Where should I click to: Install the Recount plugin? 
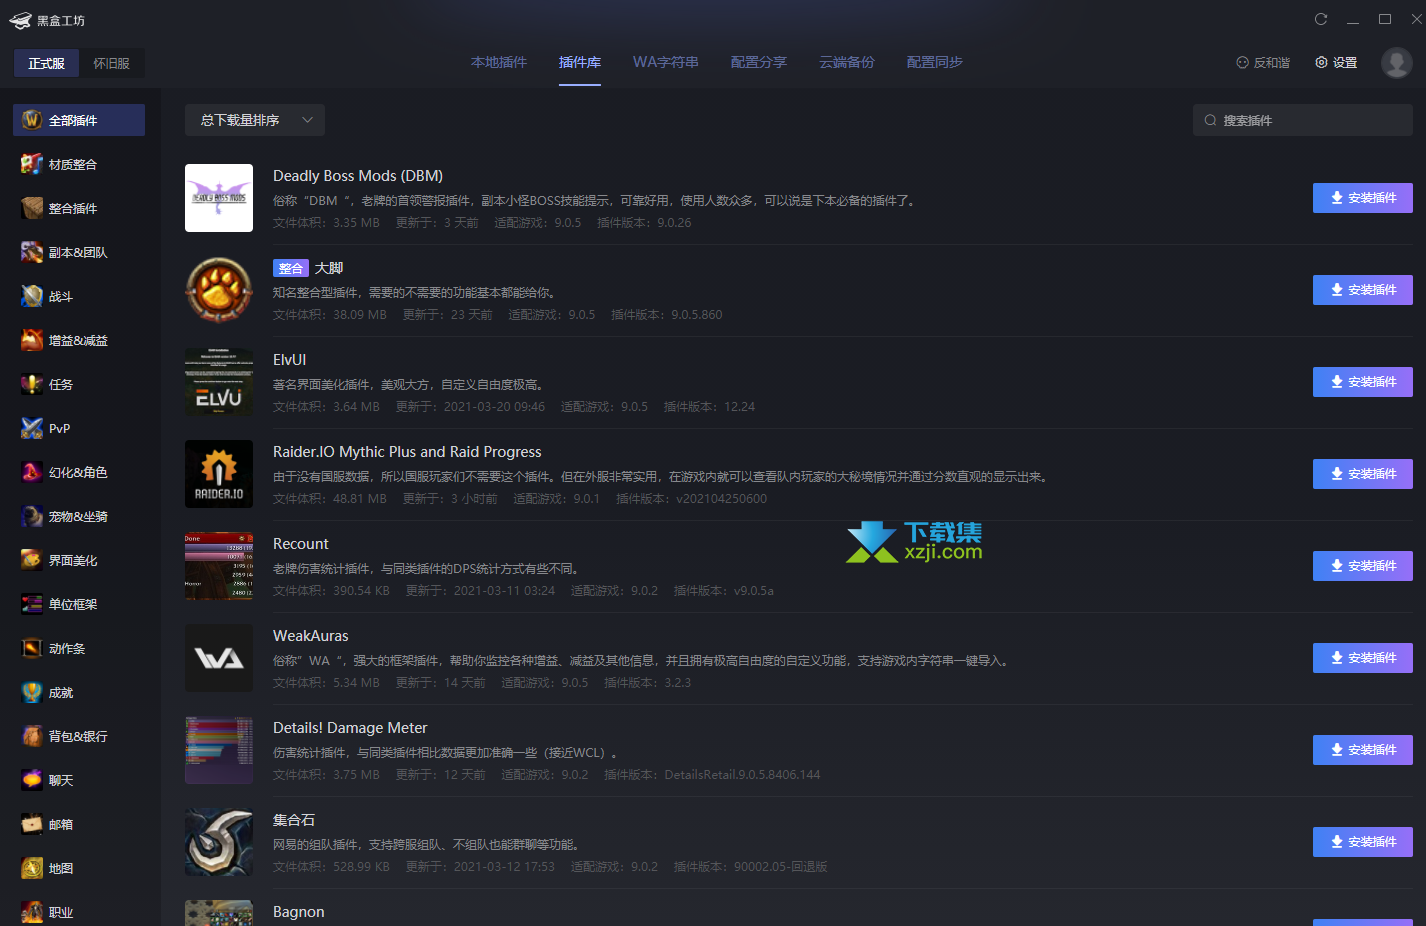point(1363,566)
